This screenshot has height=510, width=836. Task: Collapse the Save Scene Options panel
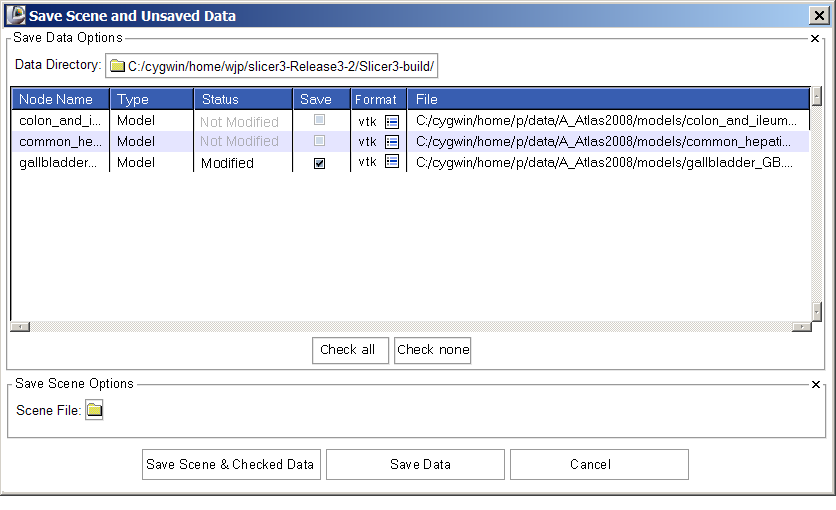pos(815,384)
